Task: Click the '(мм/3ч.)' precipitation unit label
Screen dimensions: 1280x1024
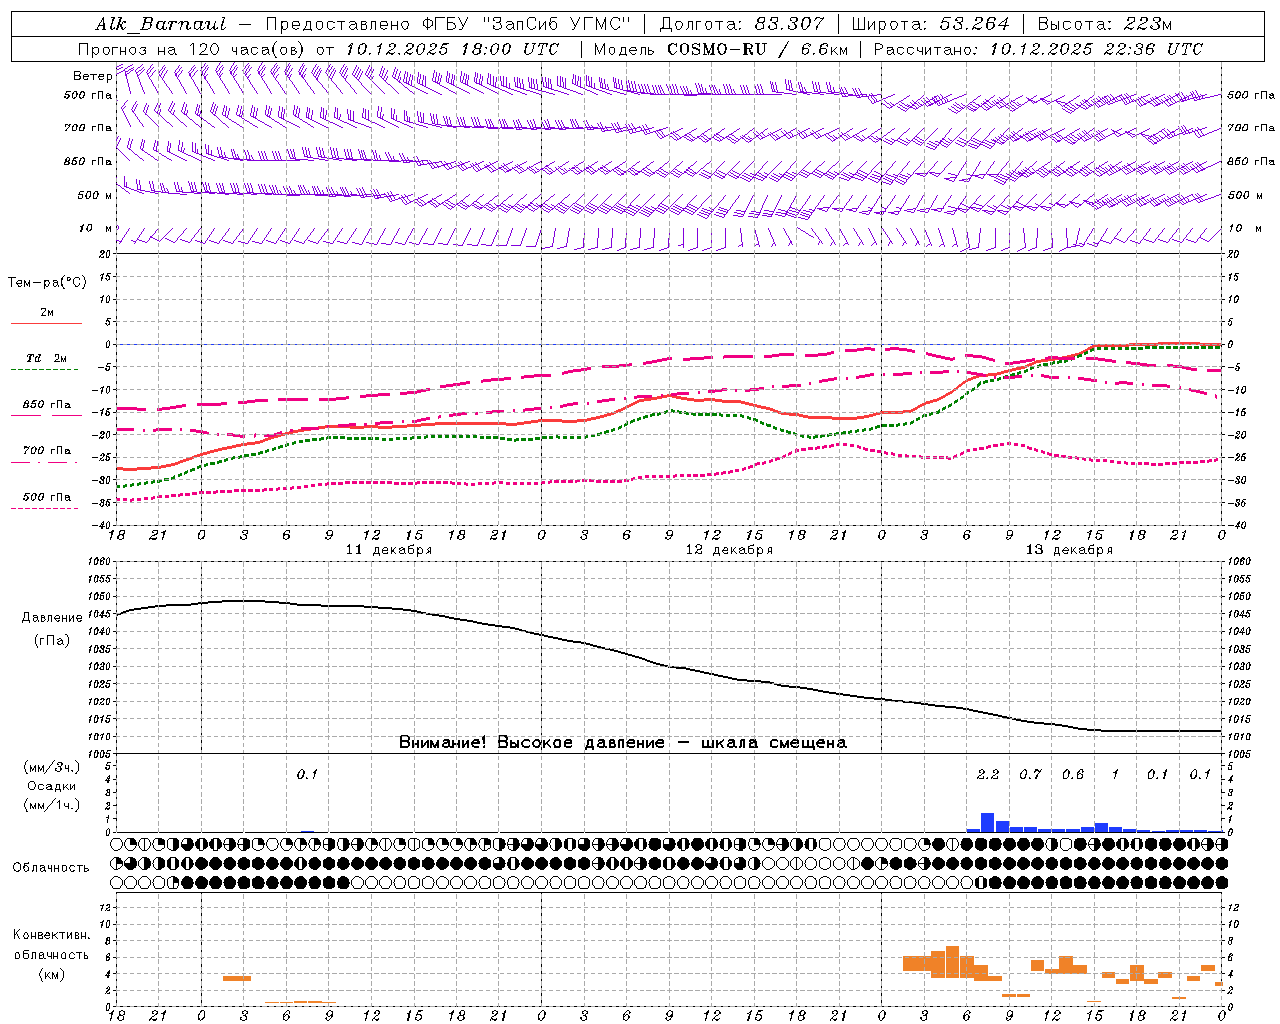Action: click(x=51, y=768)
